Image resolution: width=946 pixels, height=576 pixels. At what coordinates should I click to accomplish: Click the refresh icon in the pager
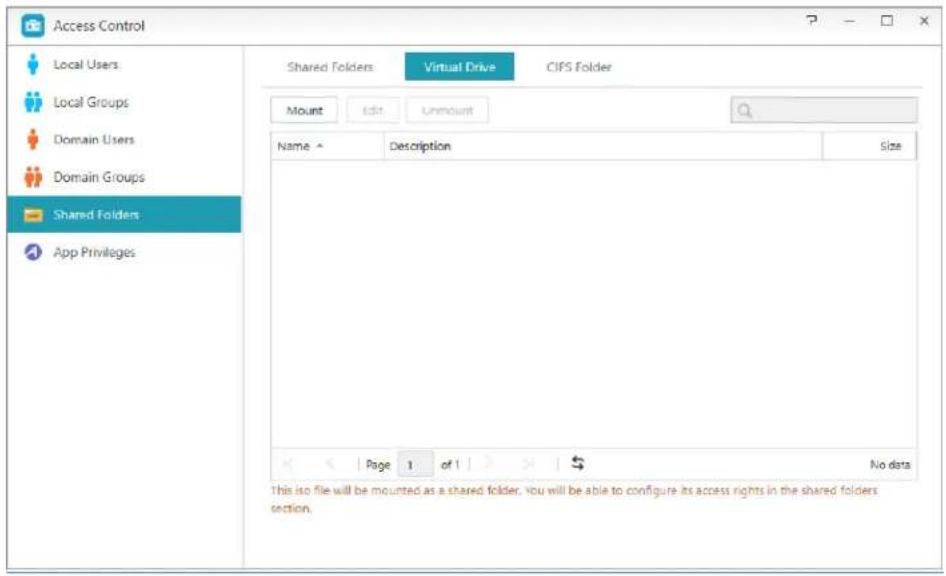pyautogui.click(x=577, y=463)
